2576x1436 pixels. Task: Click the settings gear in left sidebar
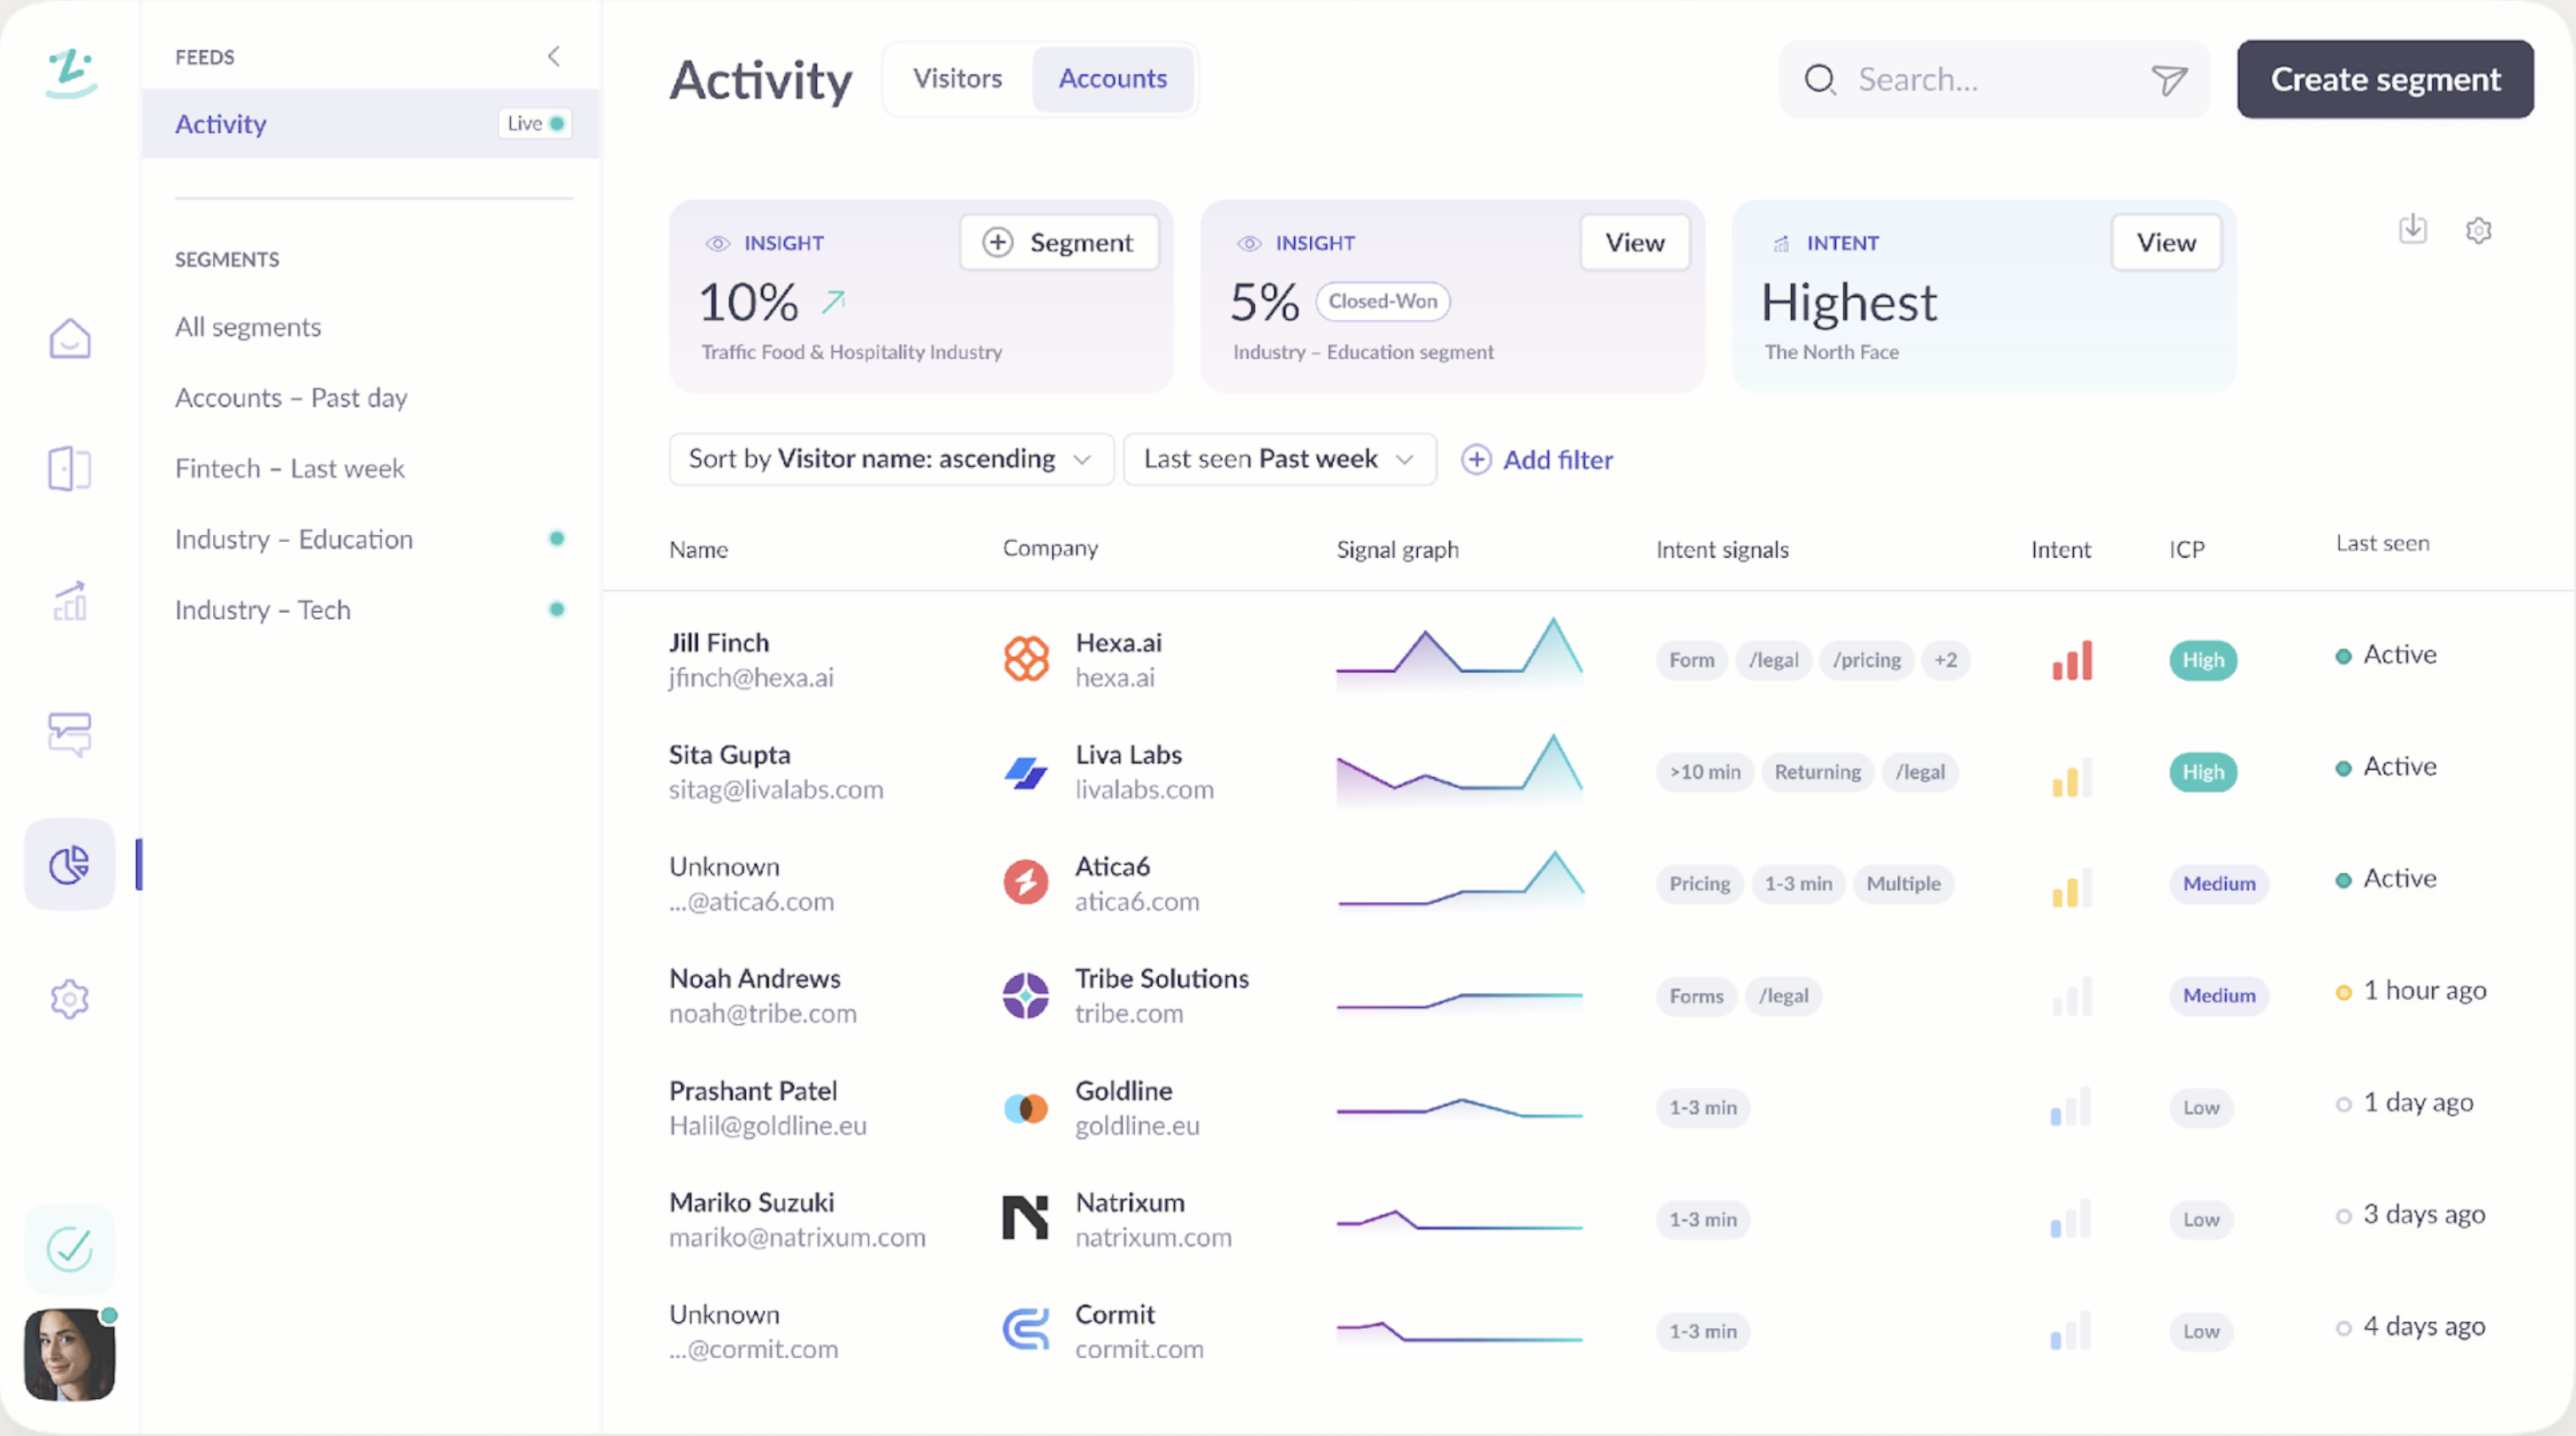[x=70, y=998]
